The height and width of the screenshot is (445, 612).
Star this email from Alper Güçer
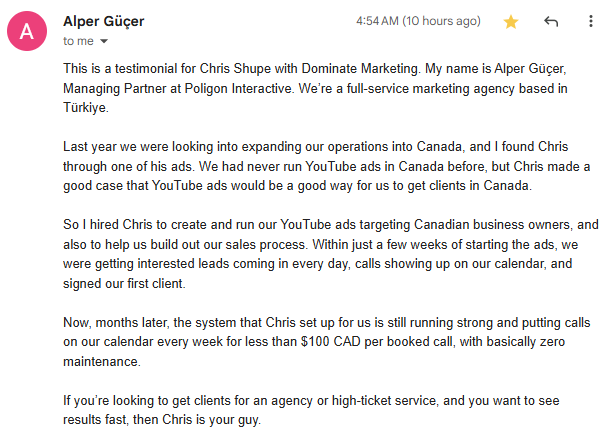[511, 21]
